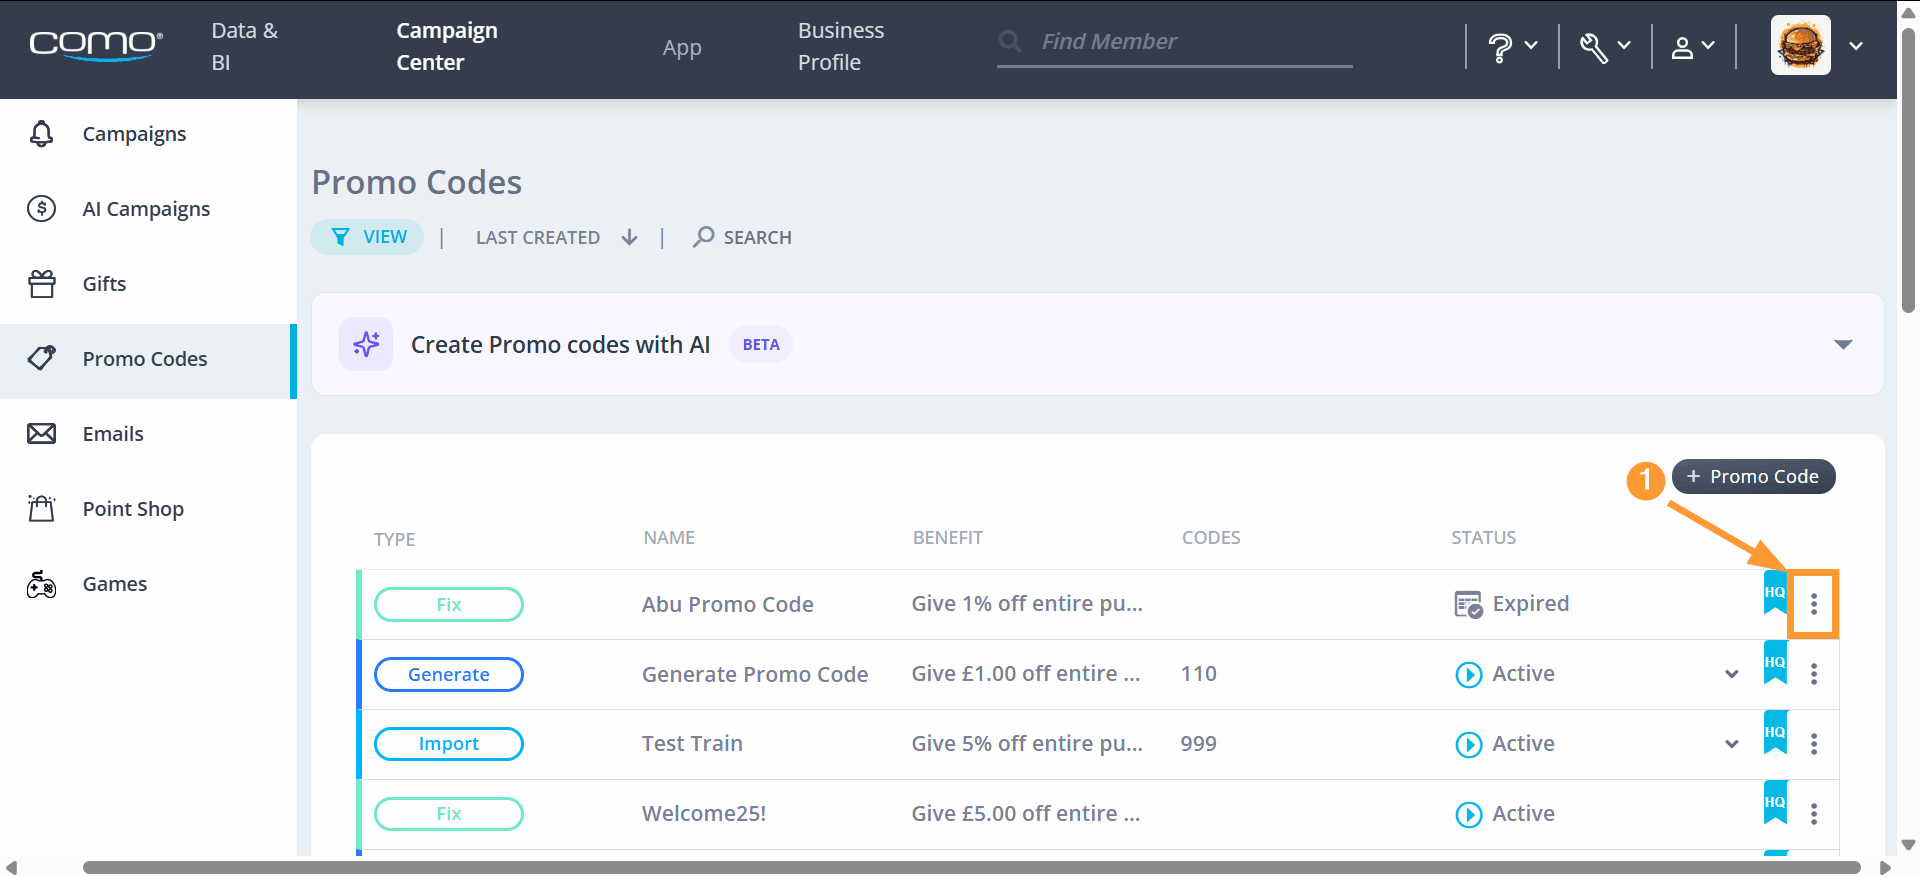The width and height of the screenshot is (1920, 878).
Task: Open the App menu
Action: coord(682,47)
